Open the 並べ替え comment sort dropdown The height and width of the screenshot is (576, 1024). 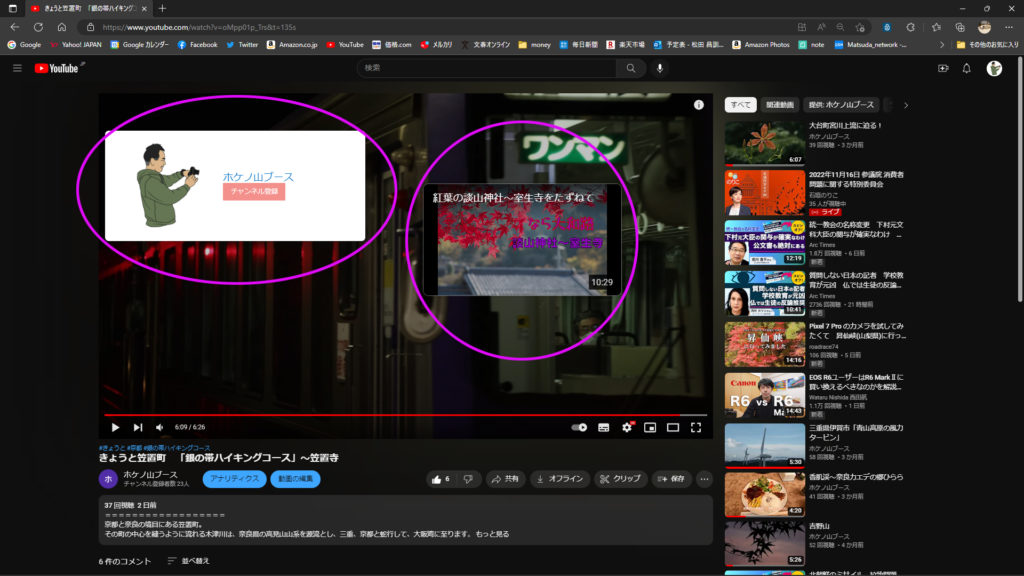[188, 561]
